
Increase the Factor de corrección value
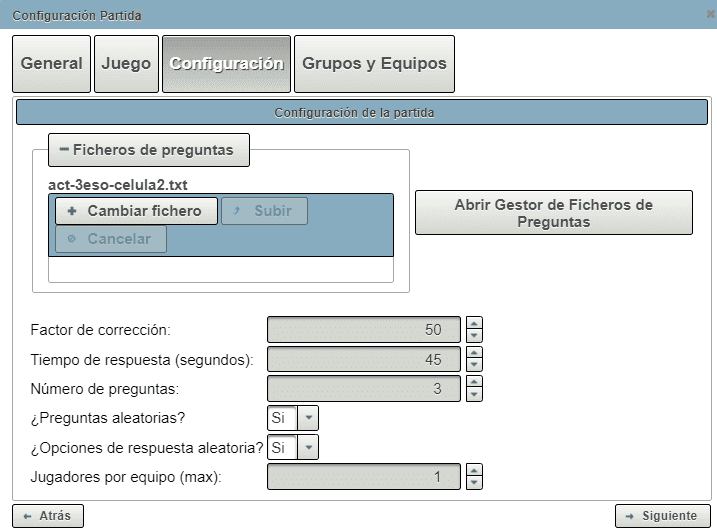tap(475, 323)
